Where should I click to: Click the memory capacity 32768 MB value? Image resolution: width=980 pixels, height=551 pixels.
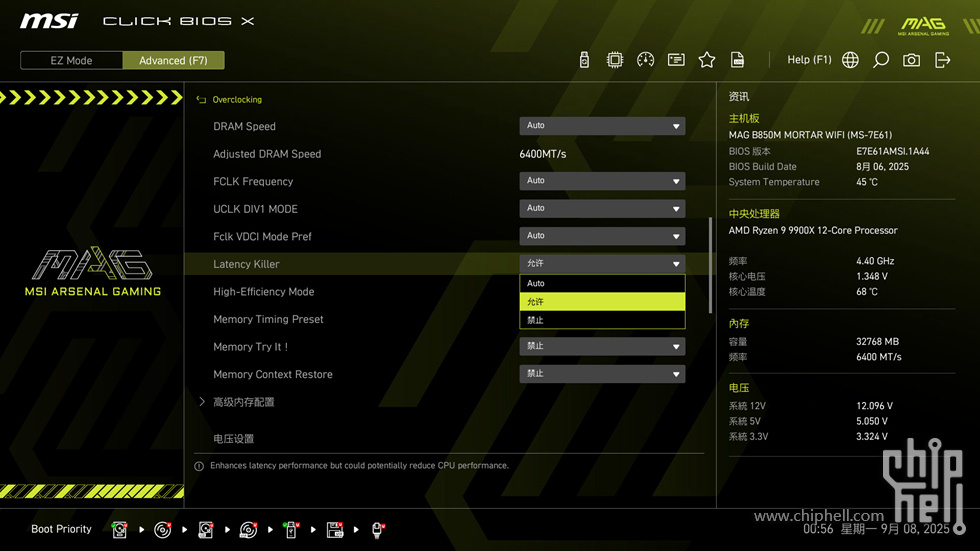click(878, 342)
